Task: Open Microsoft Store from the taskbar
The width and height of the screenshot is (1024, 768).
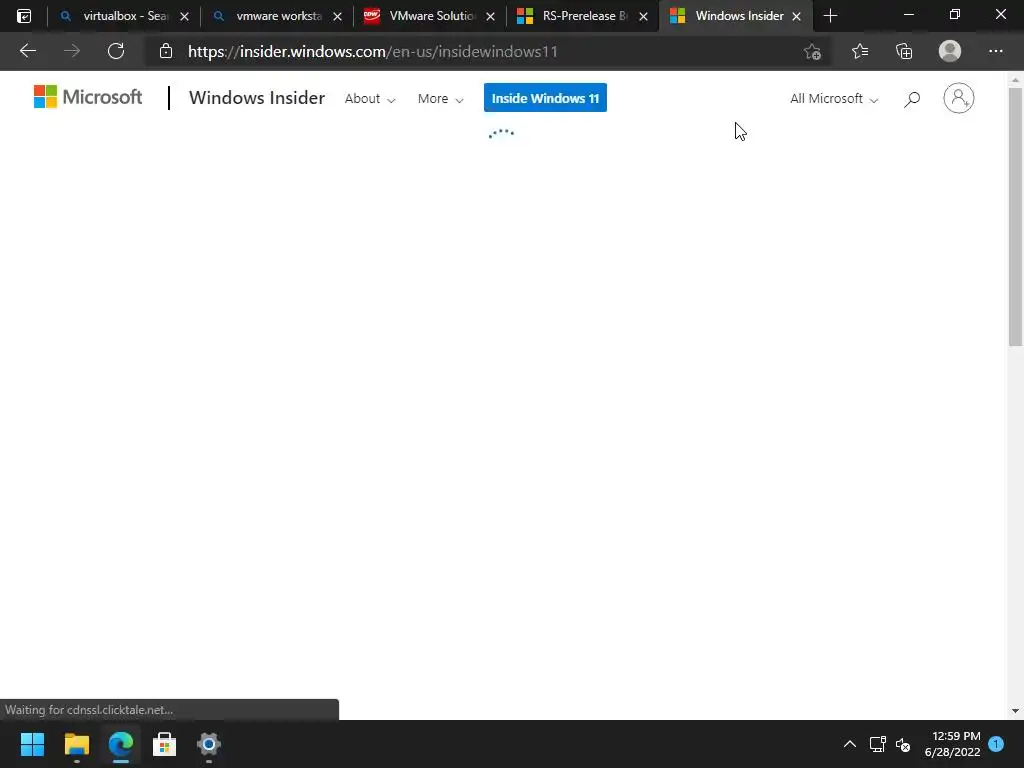Action: click(x=165, y=744)
